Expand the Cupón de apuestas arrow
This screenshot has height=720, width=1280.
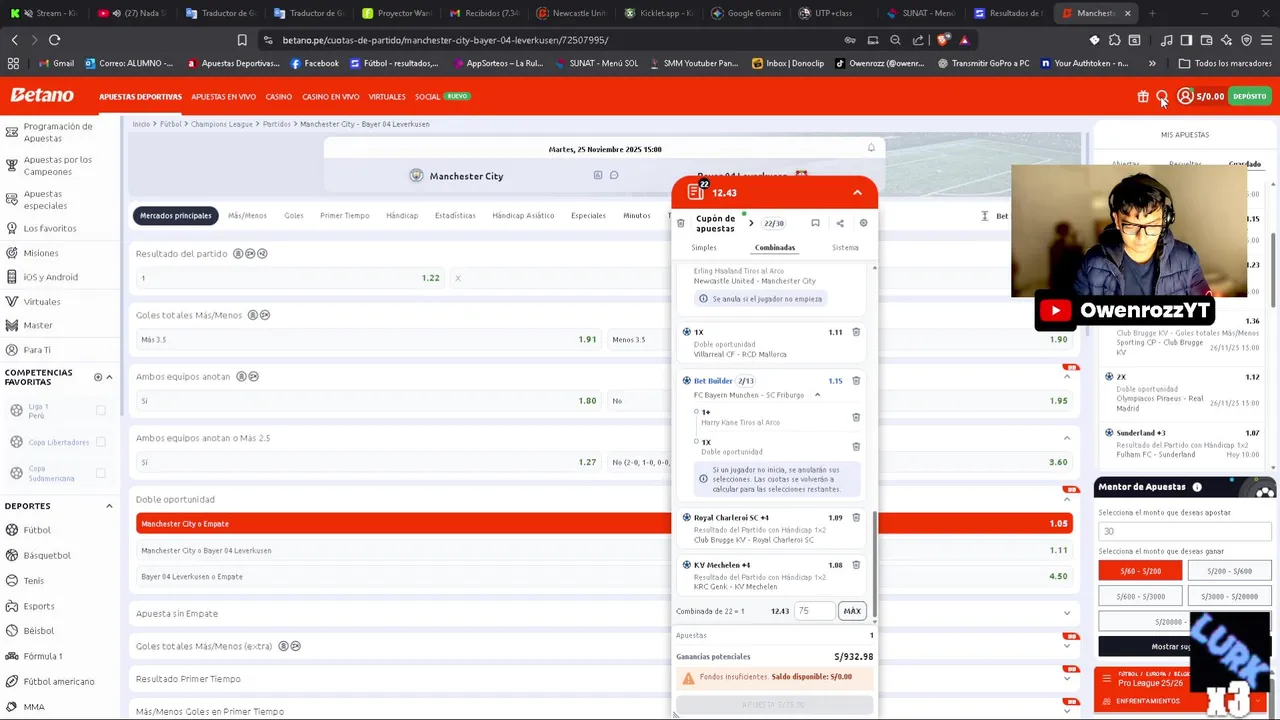(x=751, y=223)
